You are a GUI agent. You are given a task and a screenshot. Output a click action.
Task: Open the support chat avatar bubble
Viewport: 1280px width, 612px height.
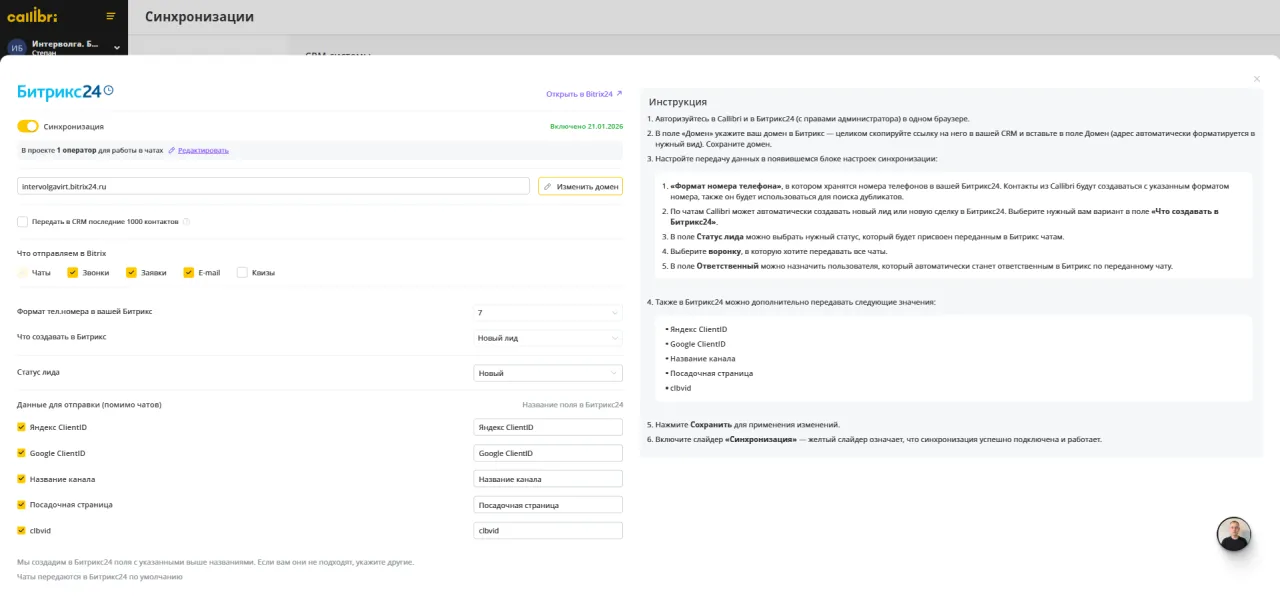click(1234, 534)
